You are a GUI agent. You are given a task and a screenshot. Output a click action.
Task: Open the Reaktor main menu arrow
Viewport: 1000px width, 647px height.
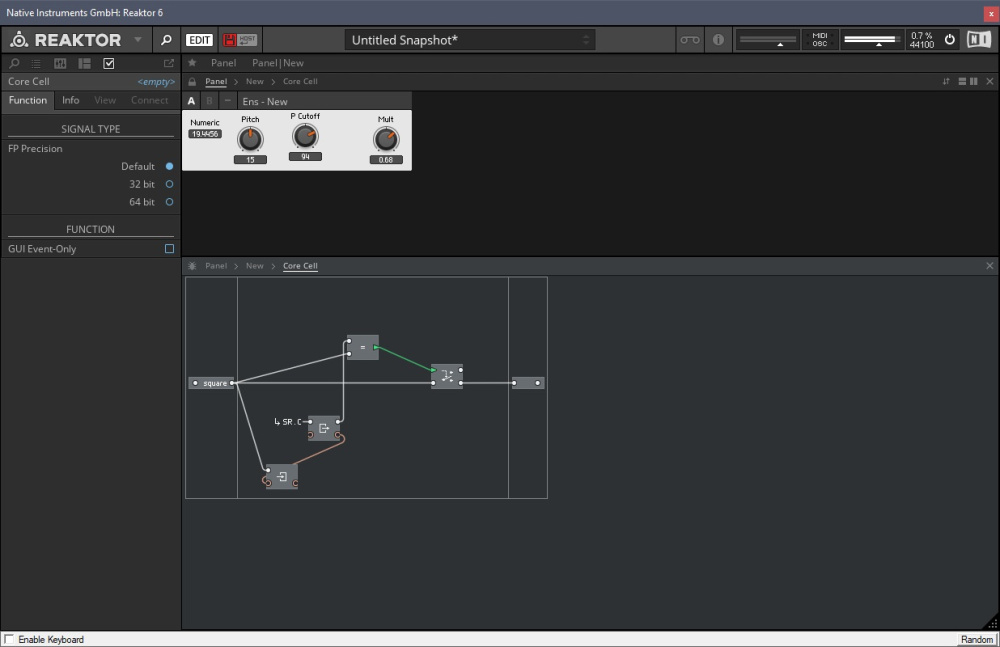(x=138, y=40)
